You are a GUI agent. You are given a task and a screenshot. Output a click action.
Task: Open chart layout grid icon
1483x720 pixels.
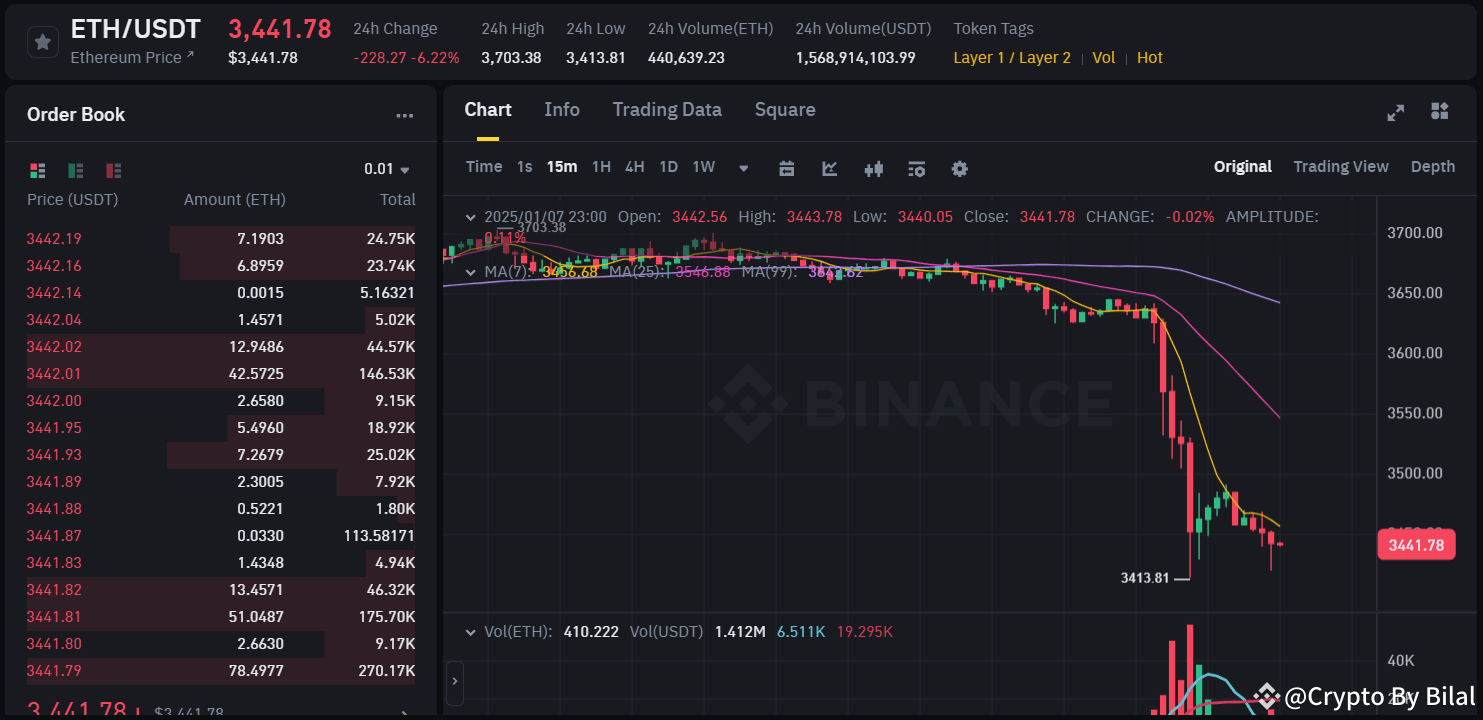point(1440,111)
